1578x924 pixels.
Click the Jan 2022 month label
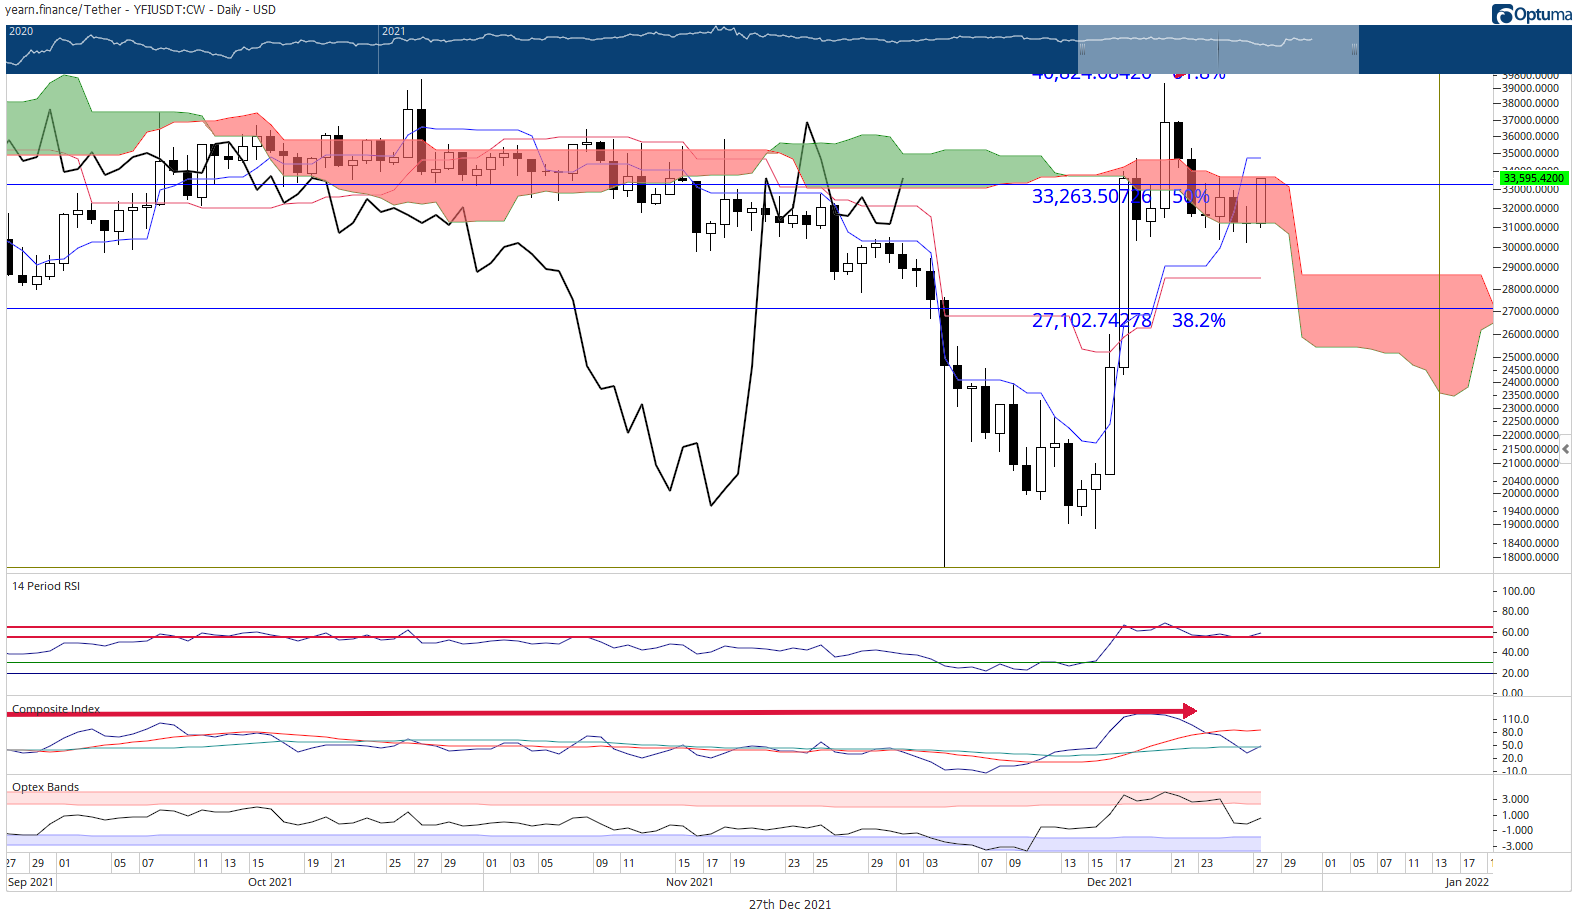pyautogui.click(x=1467, y=882)
